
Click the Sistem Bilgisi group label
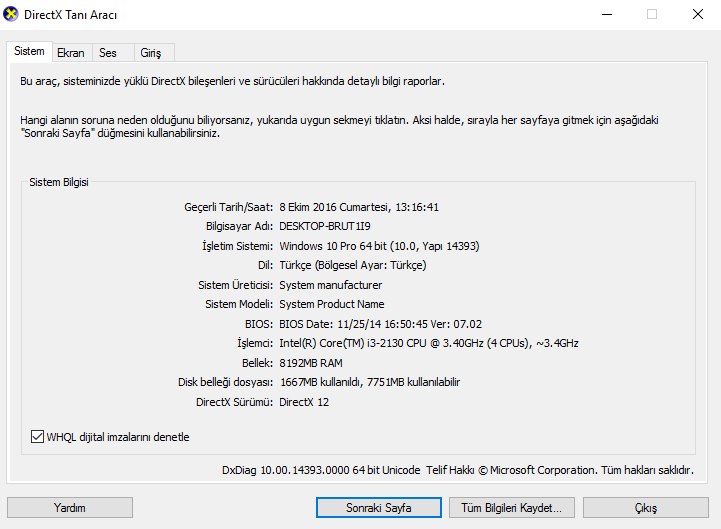[59, 182]
